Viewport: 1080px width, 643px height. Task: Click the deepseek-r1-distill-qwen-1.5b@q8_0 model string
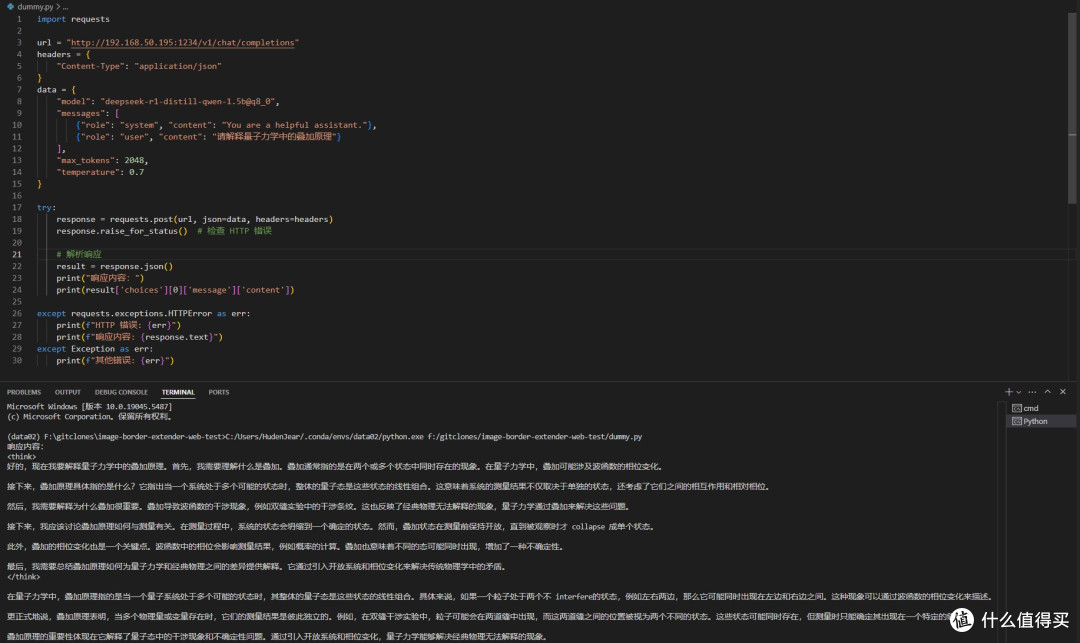coord(188,102)
